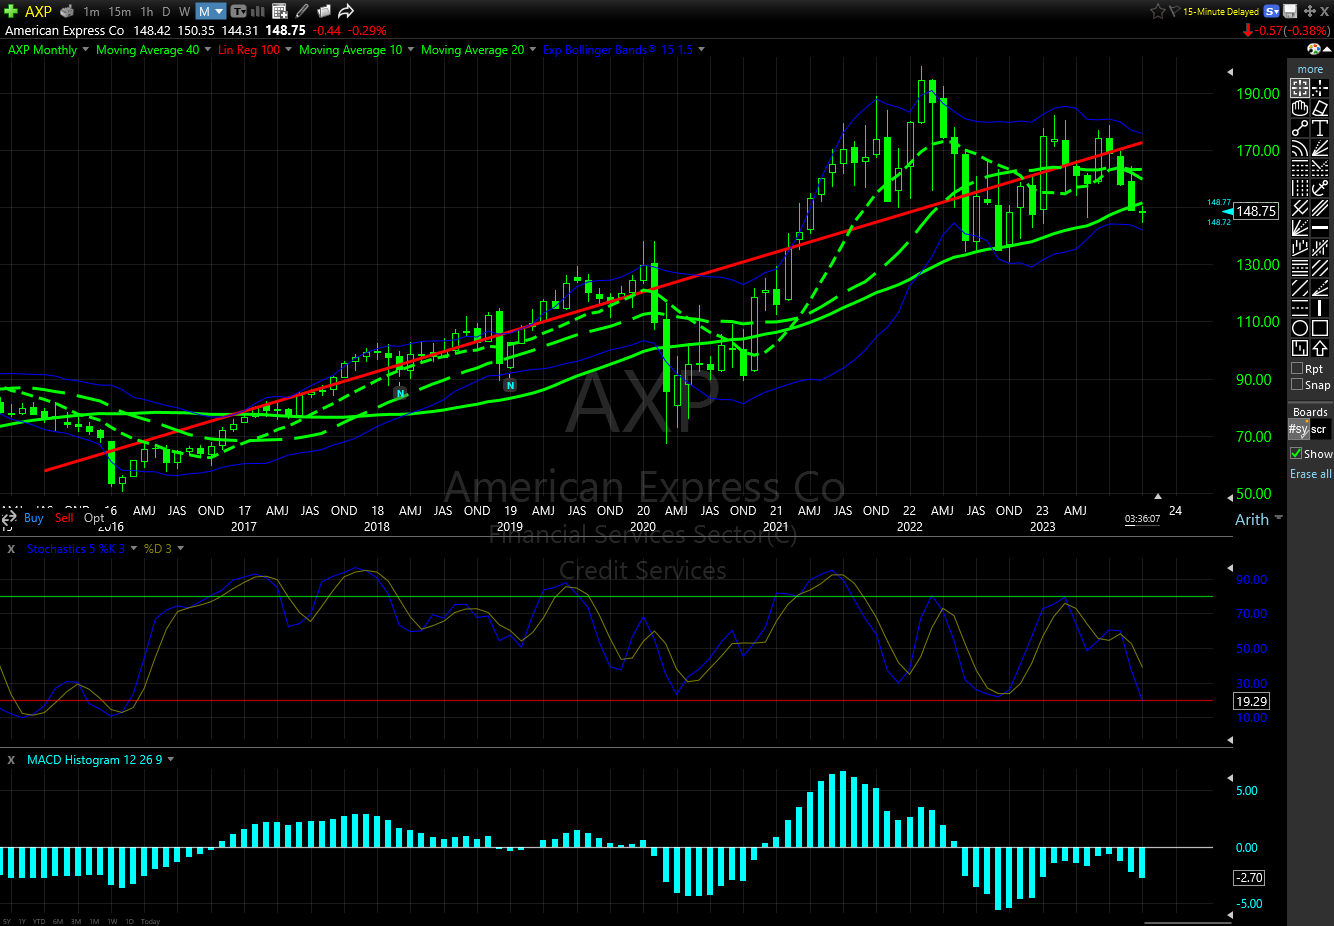Click the Sell link

[x=64, y=518]
